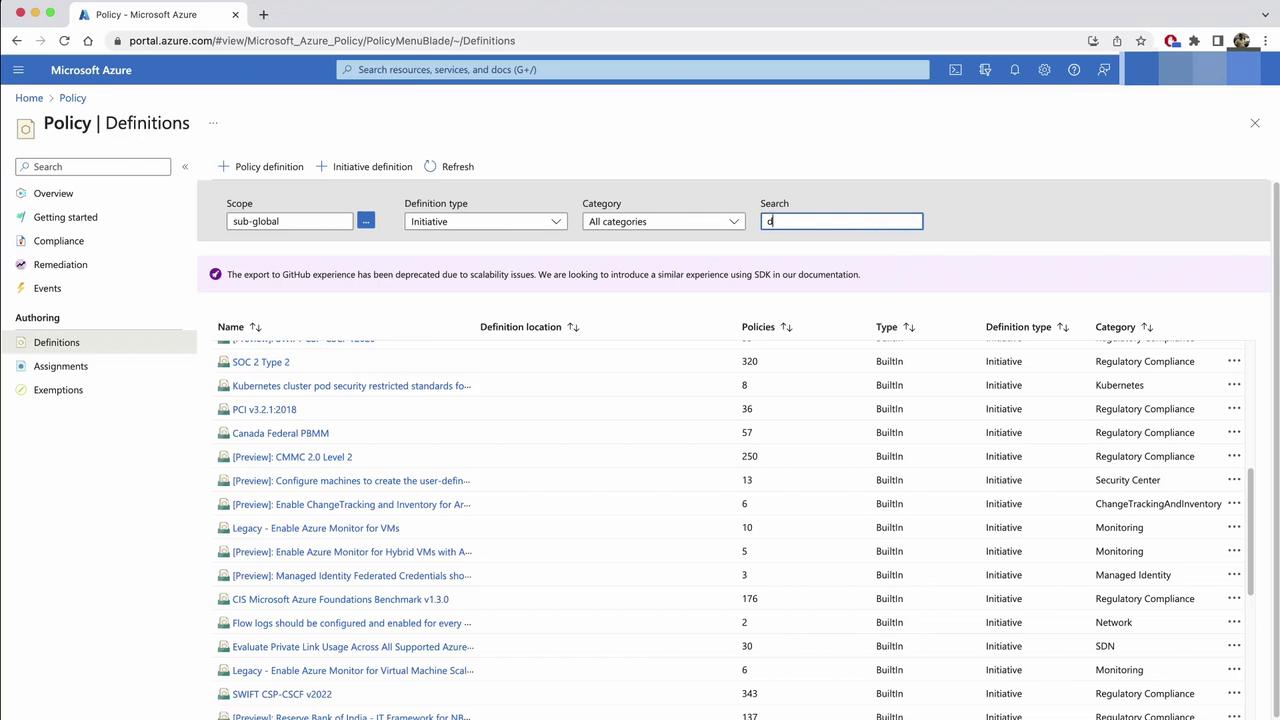Click the help question mark icon
Image resolution: width=1280 pixels, height=720 pixels.
(x=1074, y=70)
